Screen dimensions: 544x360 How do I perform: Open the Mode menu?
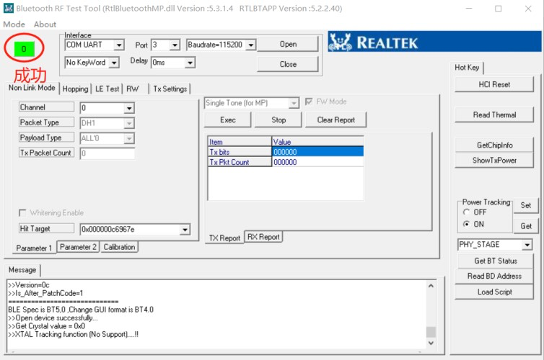pyautogui.click(x=14, y=24)
